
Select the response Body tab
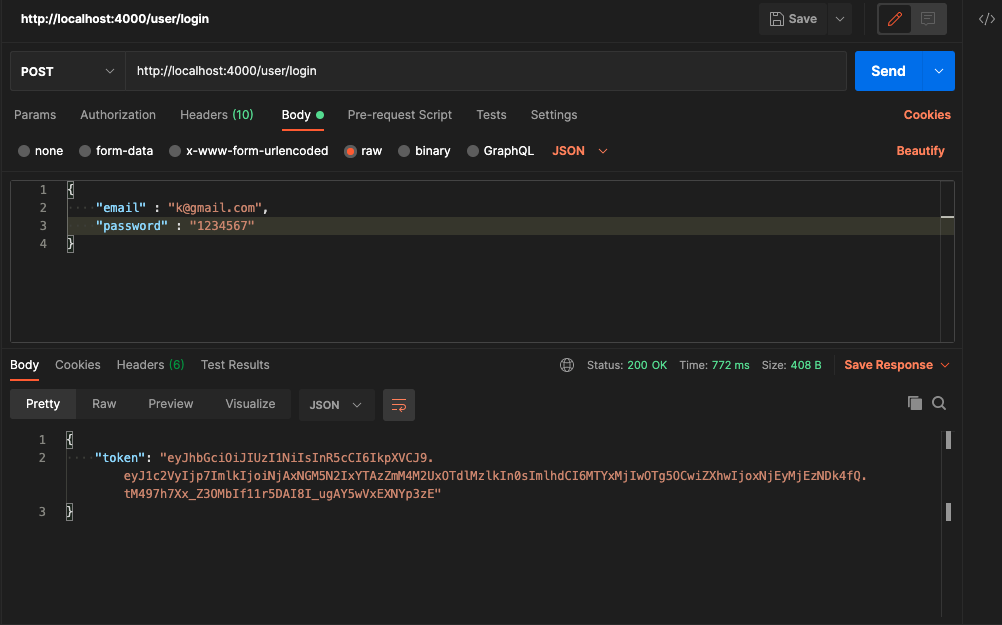[24, 365]
